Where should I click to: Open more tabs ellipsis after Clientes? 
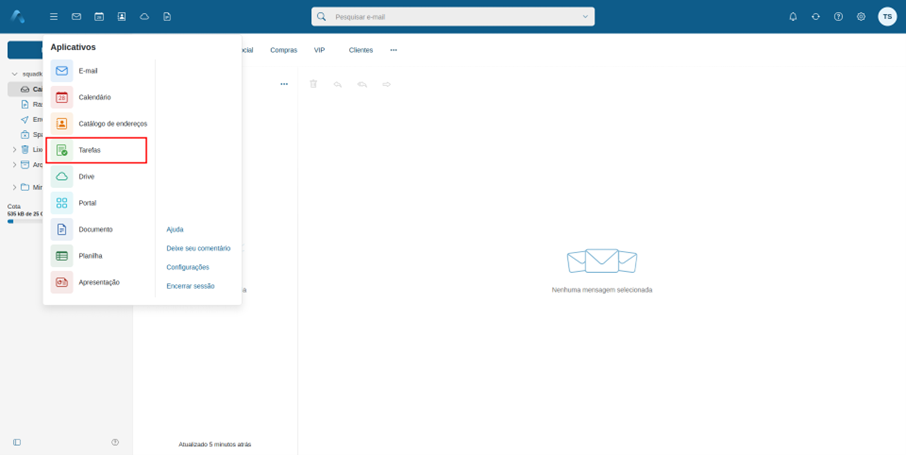pyautogui.click(x=393, y=50)
